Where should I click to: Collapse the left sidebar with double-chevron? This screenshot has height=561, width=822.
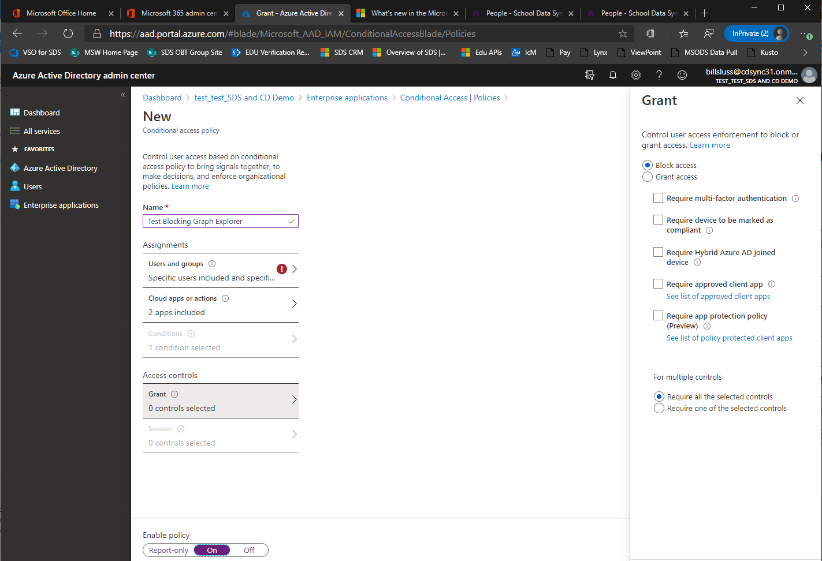pos(123,95)
